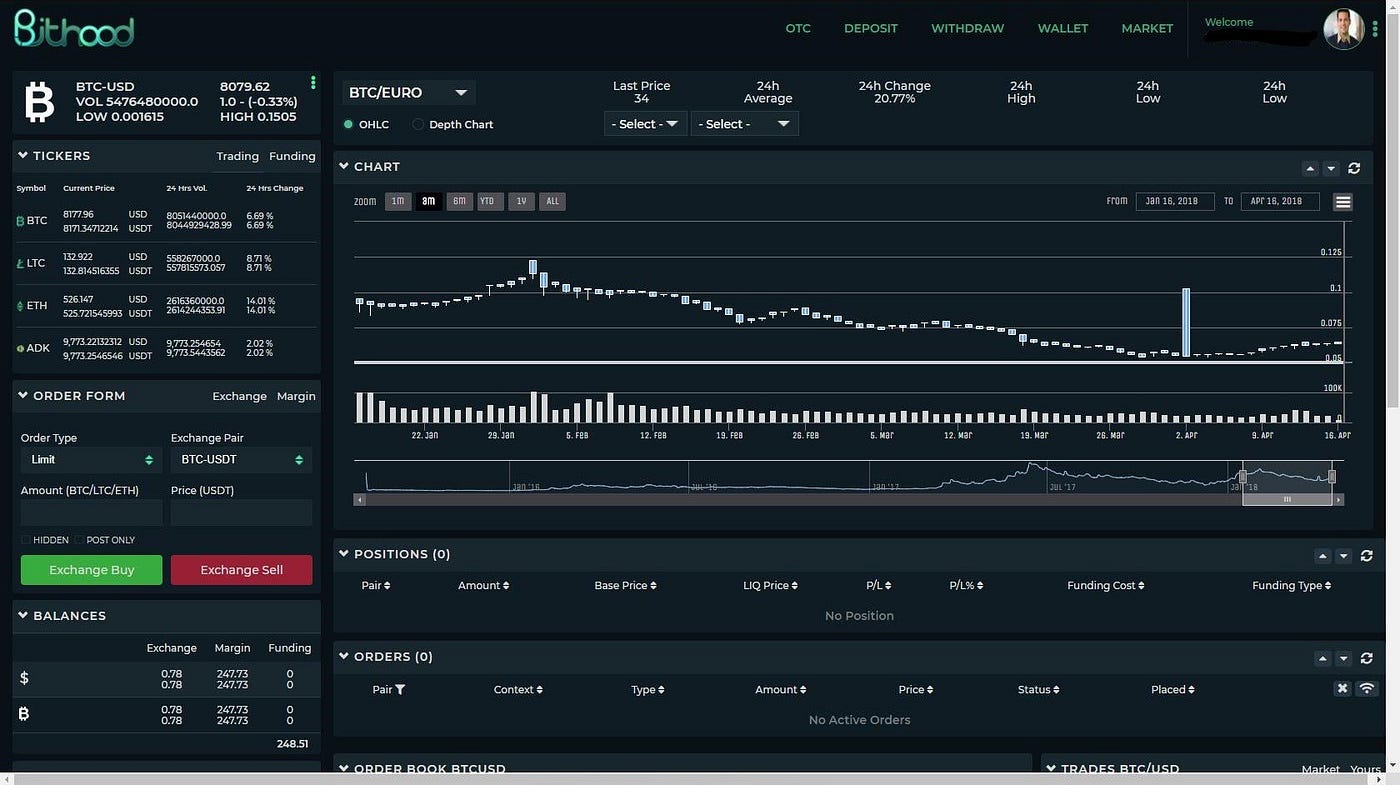Click the Amount input field in Order Form
Viewport: 1400px width, 785px height.
tap(91, 512)
